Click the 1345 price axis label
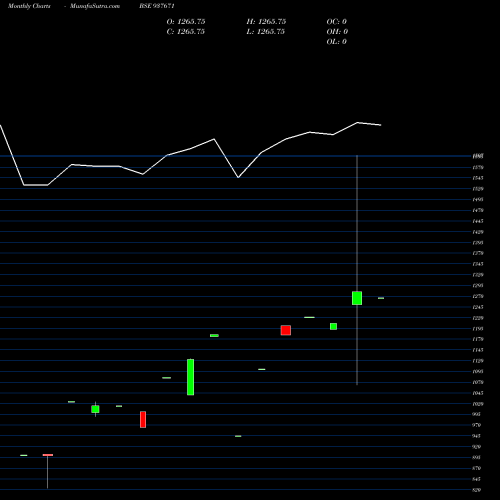Viewport: 500px width, 500px height. (478, 264)
